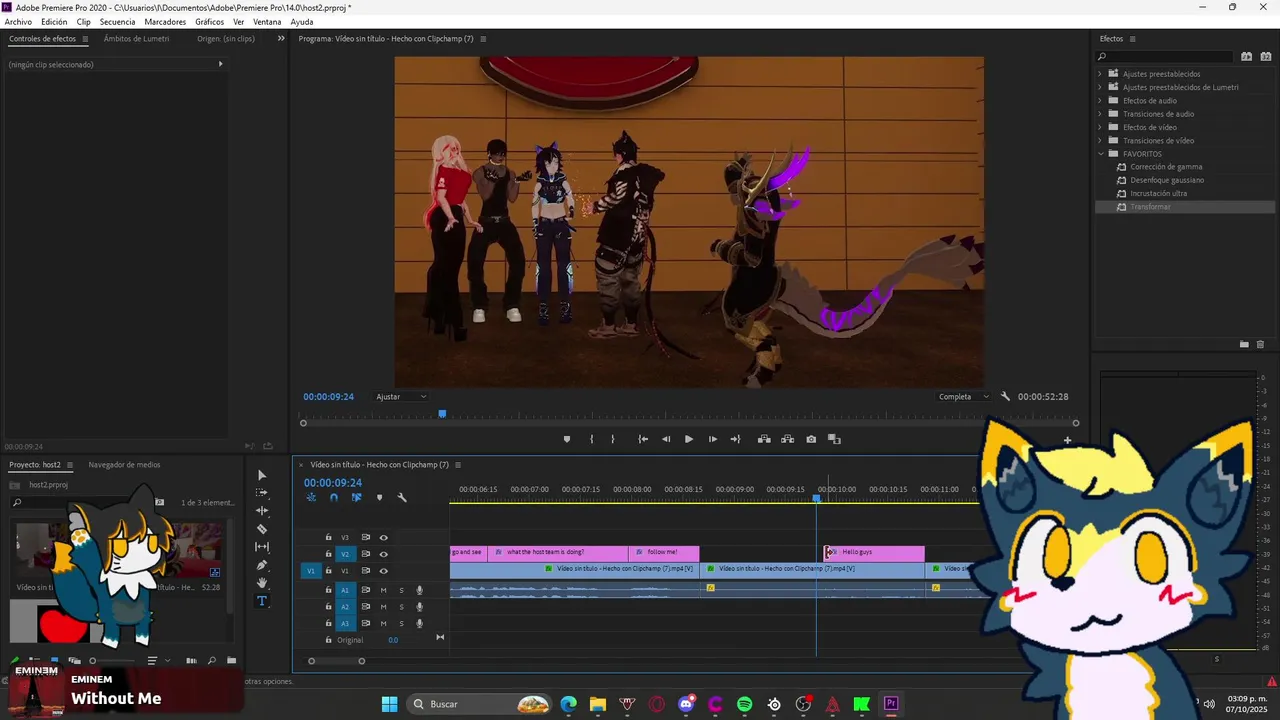
Task: Expand the Efectos de vídeo folder
Action: click(1100, 127)
